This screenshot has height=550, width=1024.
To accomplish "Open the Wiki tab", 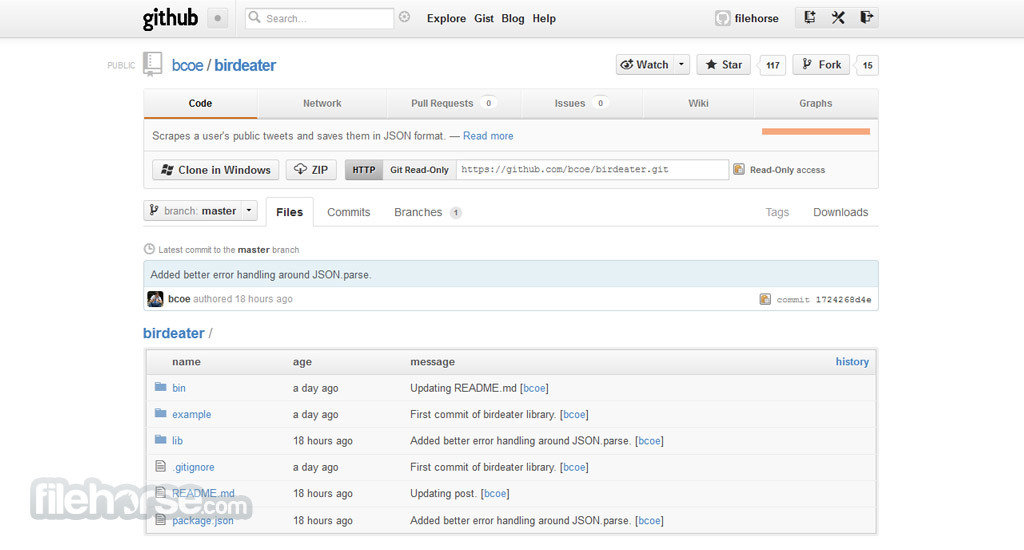I will point(698,103).
